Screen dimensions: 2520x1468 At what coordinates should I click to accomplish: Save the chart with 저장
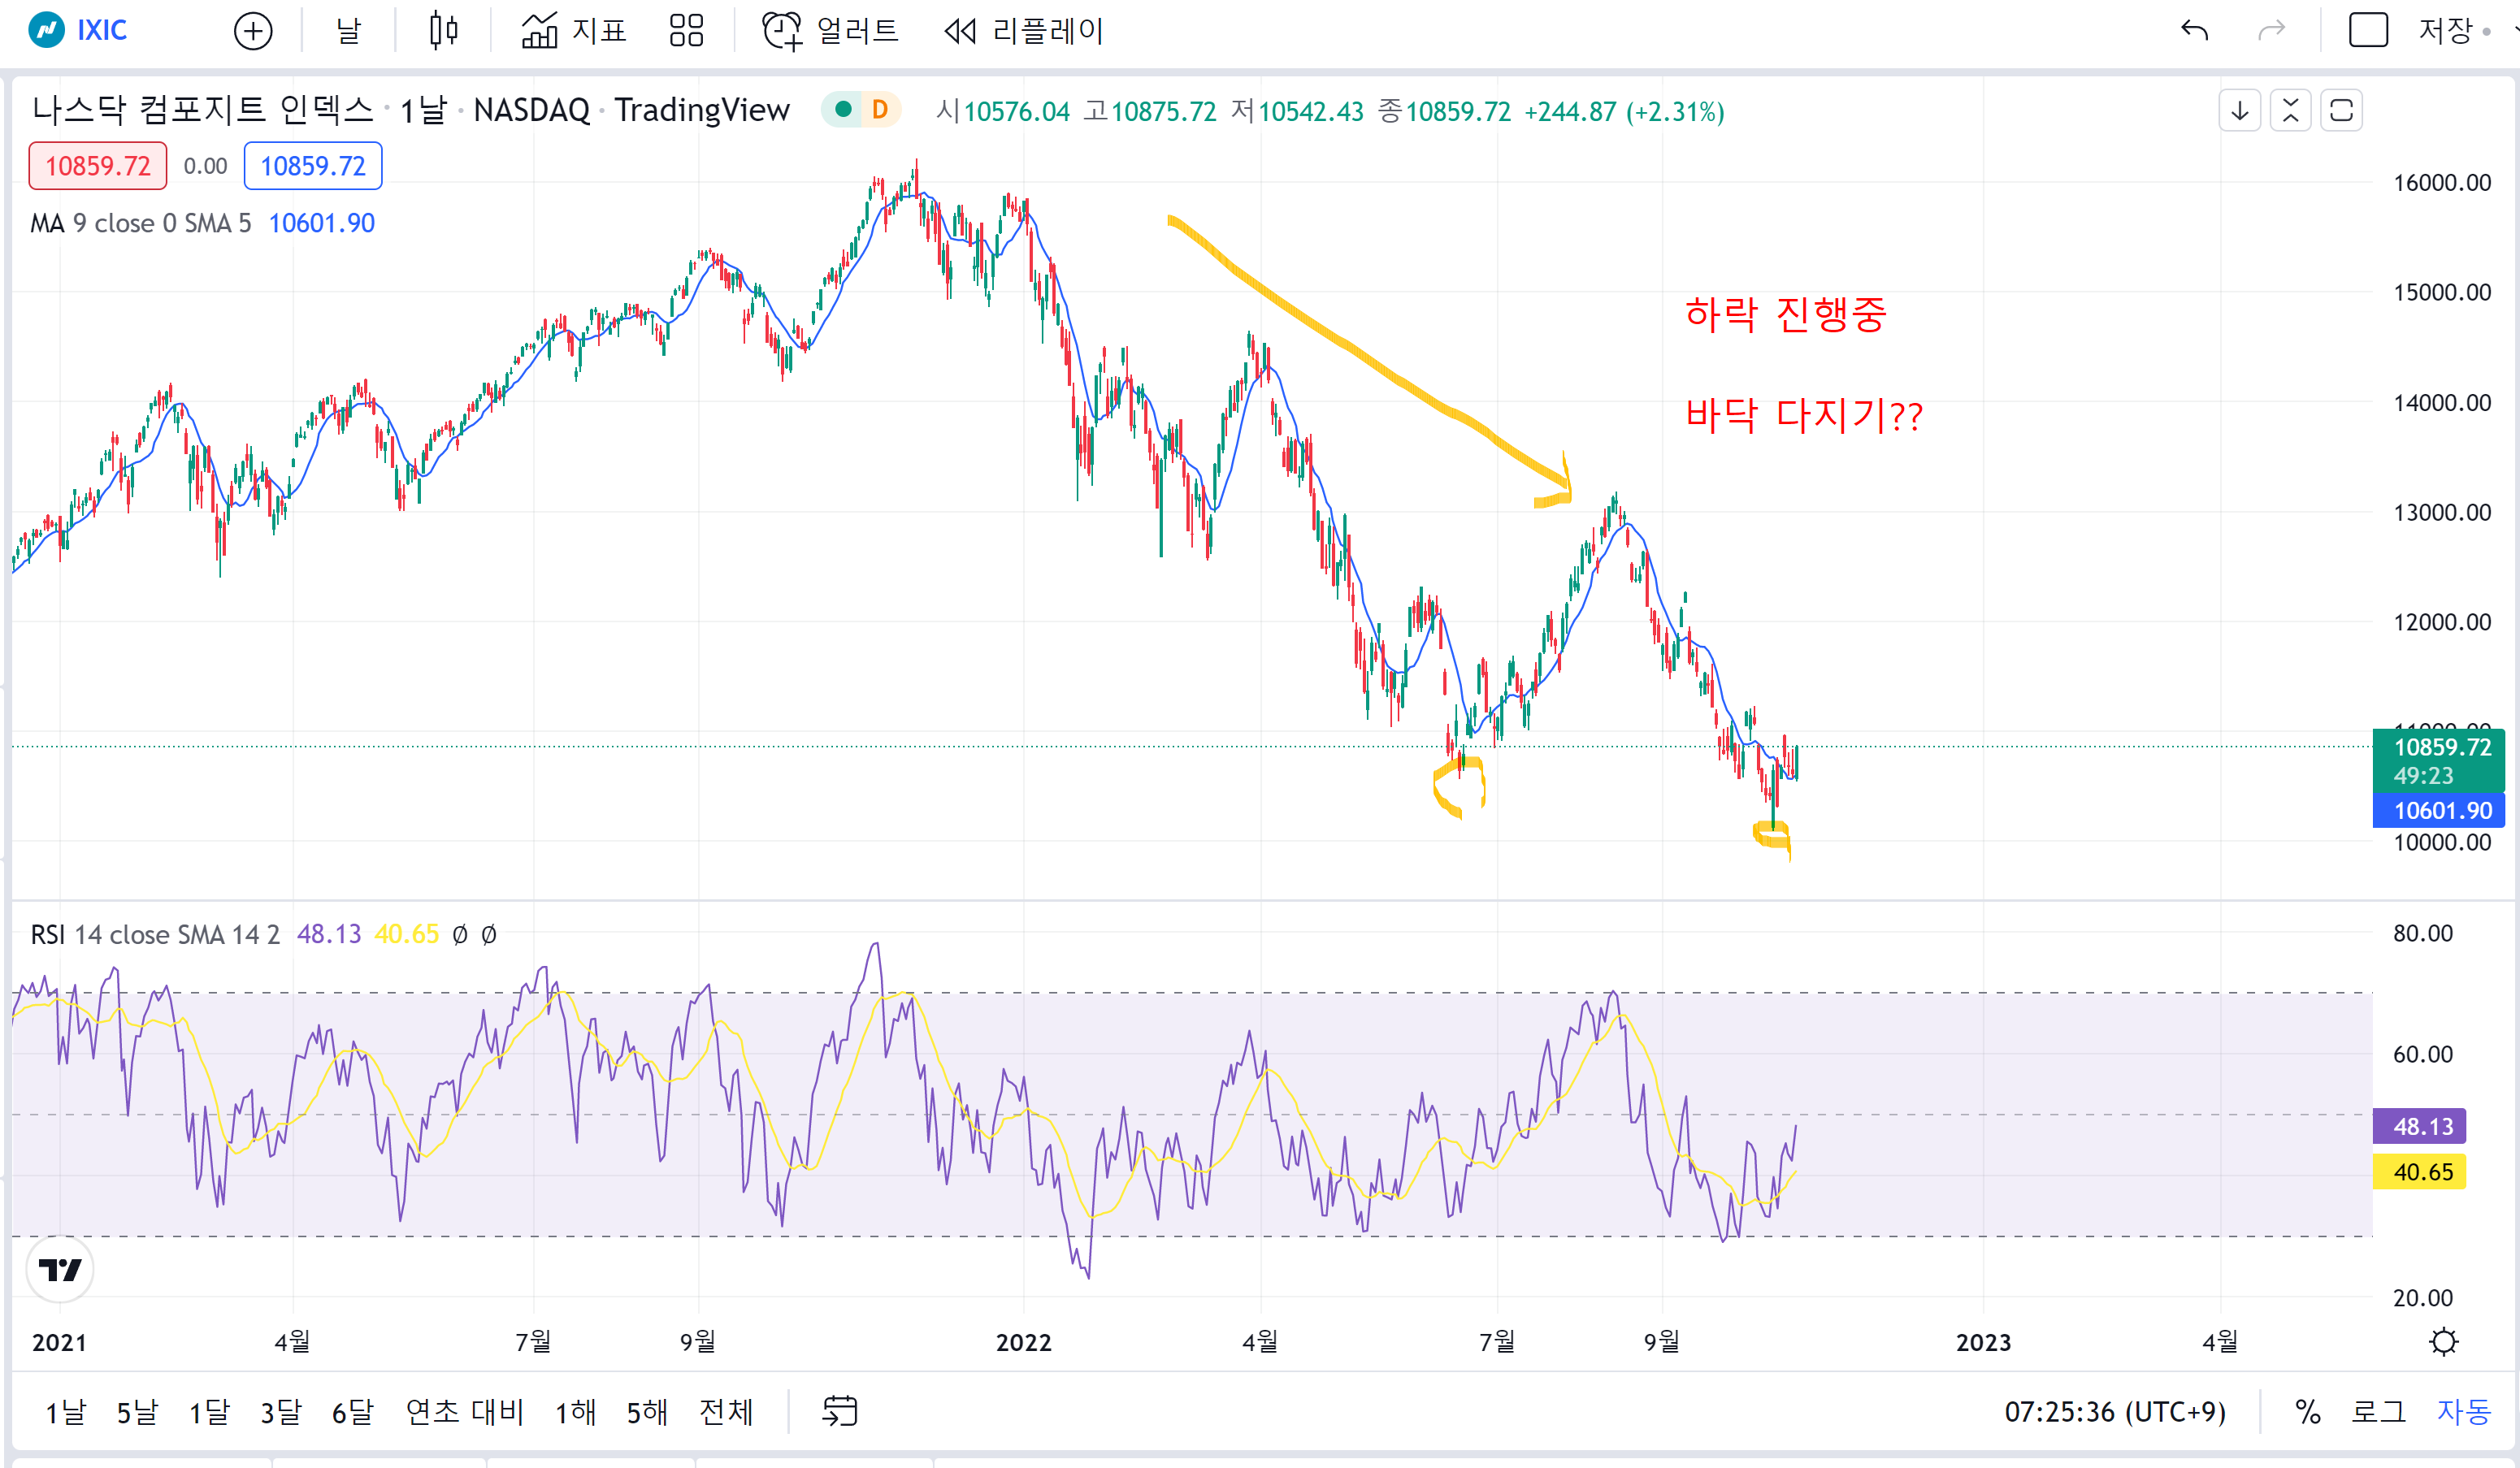pyautogui.click(x=2445, y=31)
